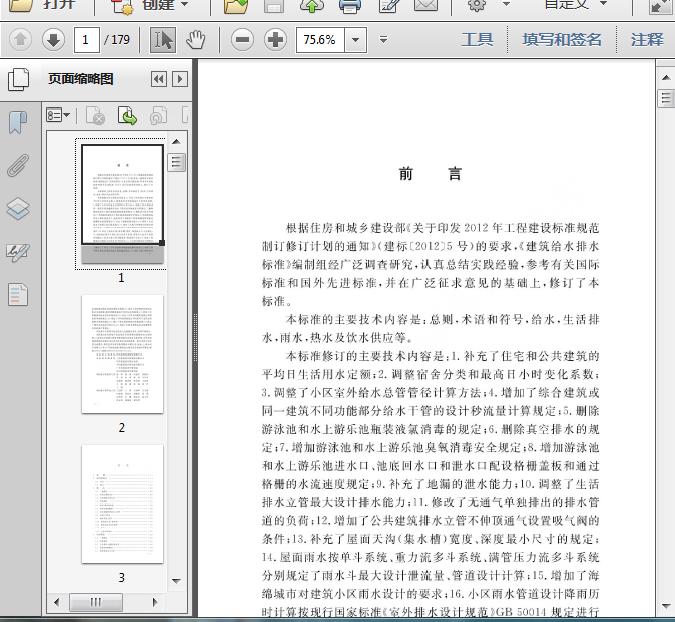The width and height of the screenshot is (675, 622).
Task: Click the 前 言 heading in document
Action: 430,174
